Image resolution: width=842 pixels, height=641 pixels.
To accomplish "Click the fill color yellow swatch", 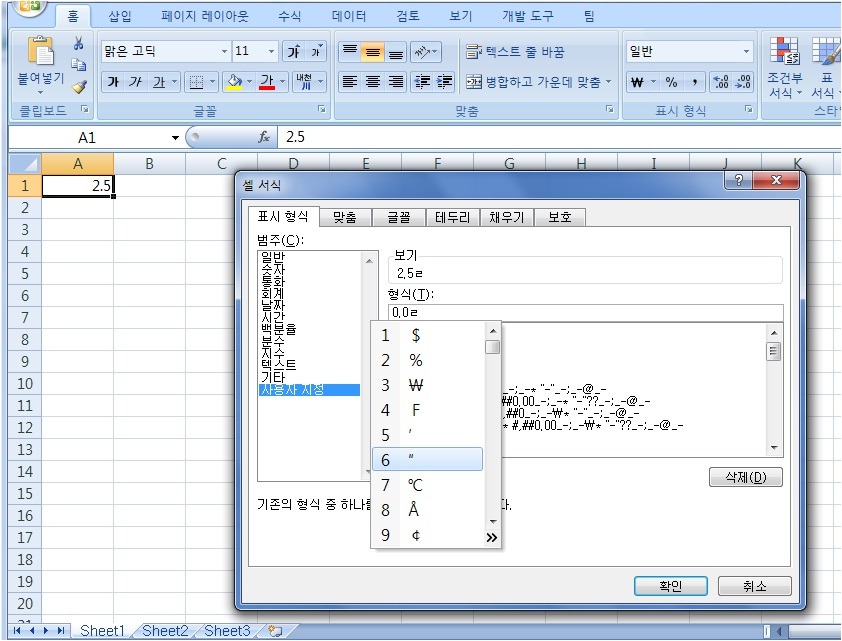I will 234,82.
